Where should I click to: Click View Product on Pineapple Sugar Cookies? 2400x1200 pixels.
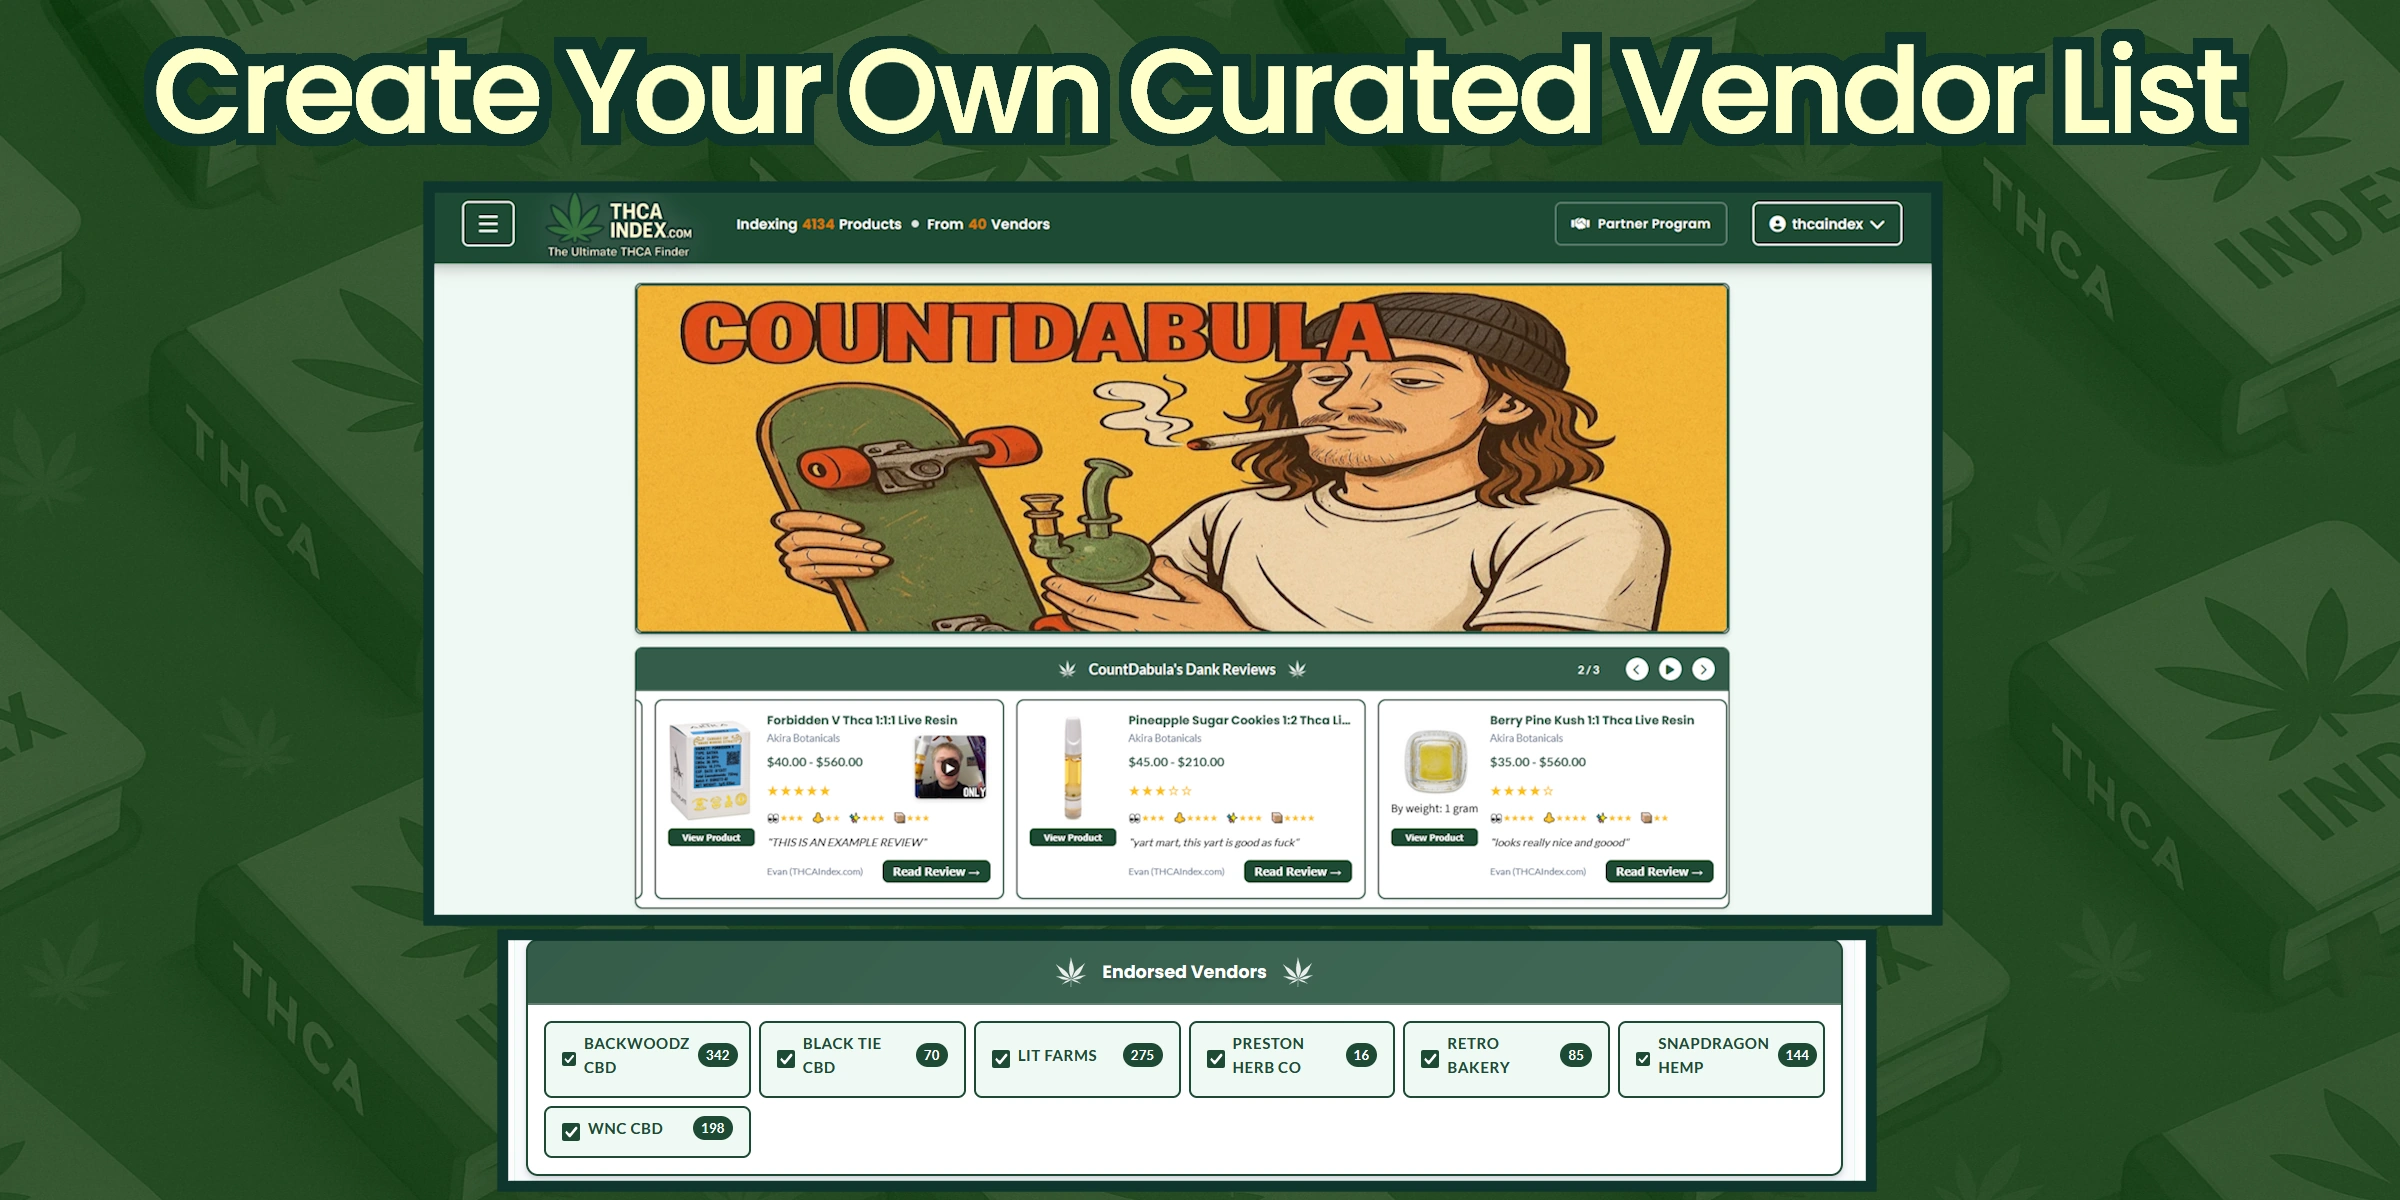1072,837
